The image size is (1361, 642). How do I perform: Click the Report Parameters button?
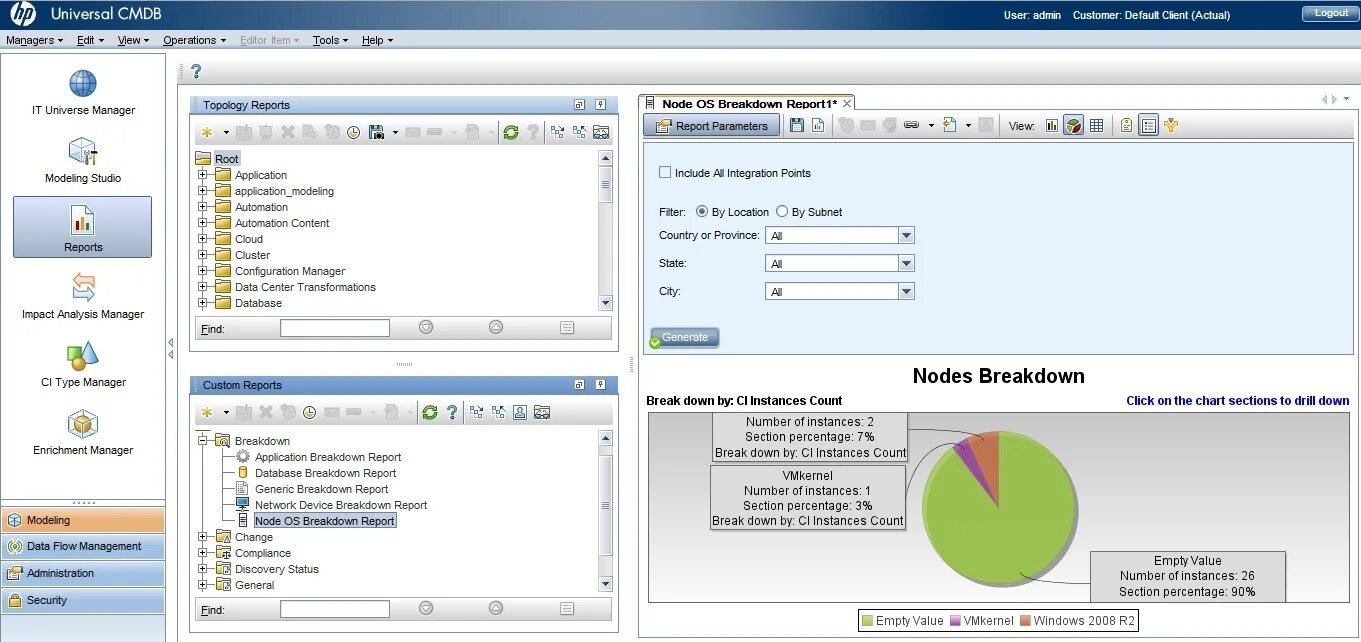coord(712,126)
